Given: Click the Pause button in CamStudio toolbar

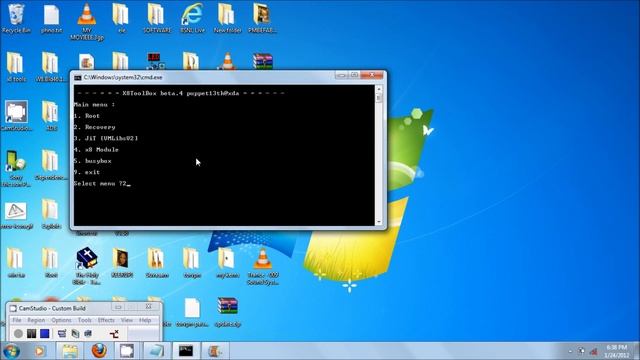Looking at the screenshot, I should (x=31, y=333).
